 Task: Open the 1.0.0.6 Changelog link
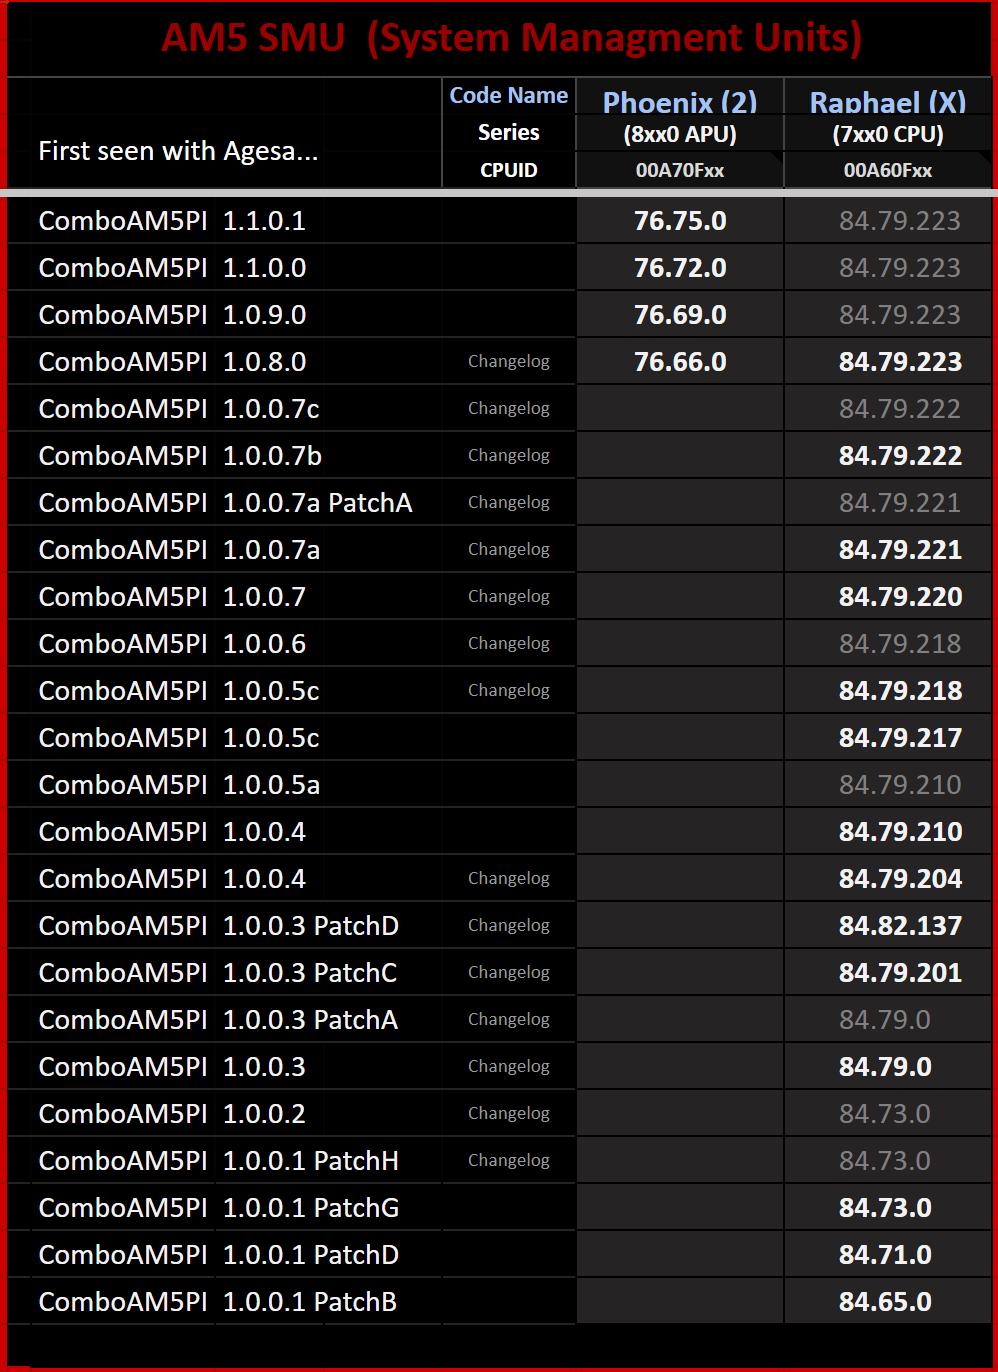point(508,643)
